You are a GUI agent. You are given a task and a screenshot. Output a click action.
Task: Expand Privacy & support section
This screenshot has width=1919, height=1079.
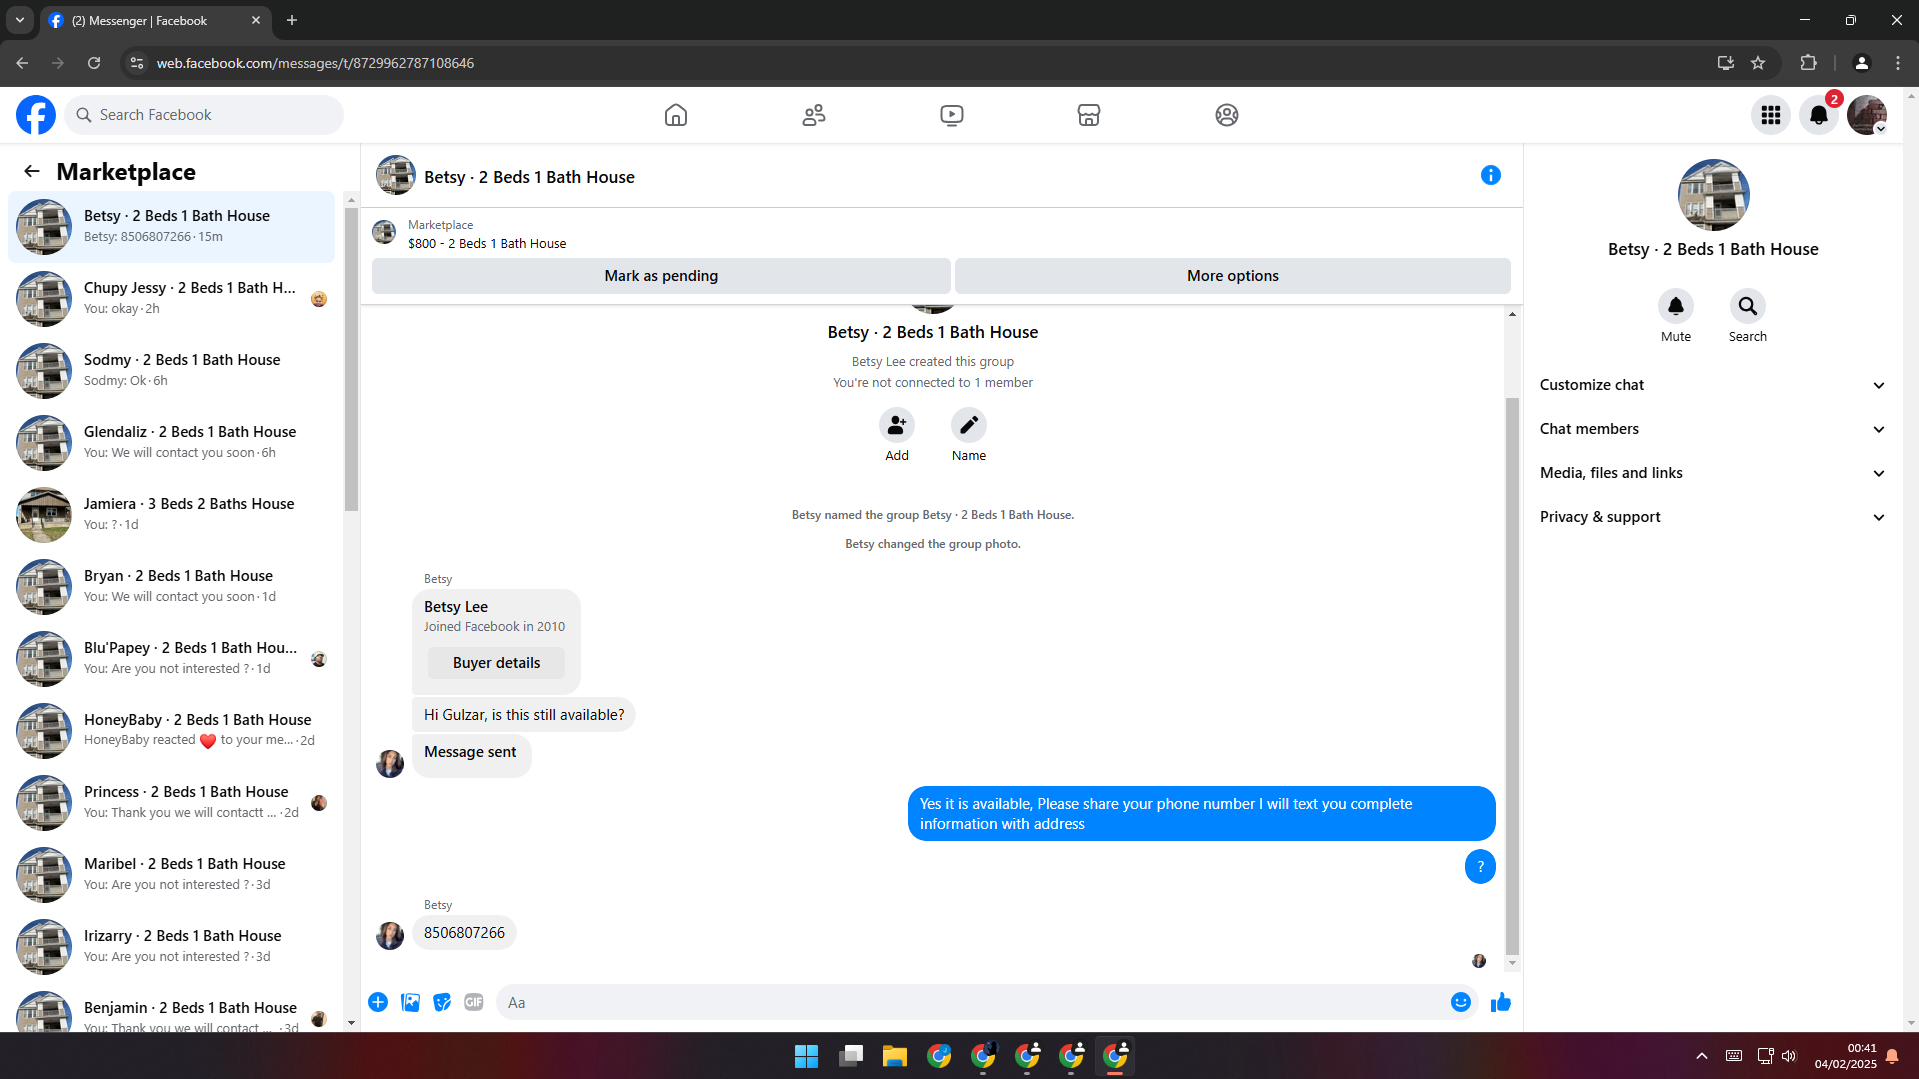tap(1712, 517)
